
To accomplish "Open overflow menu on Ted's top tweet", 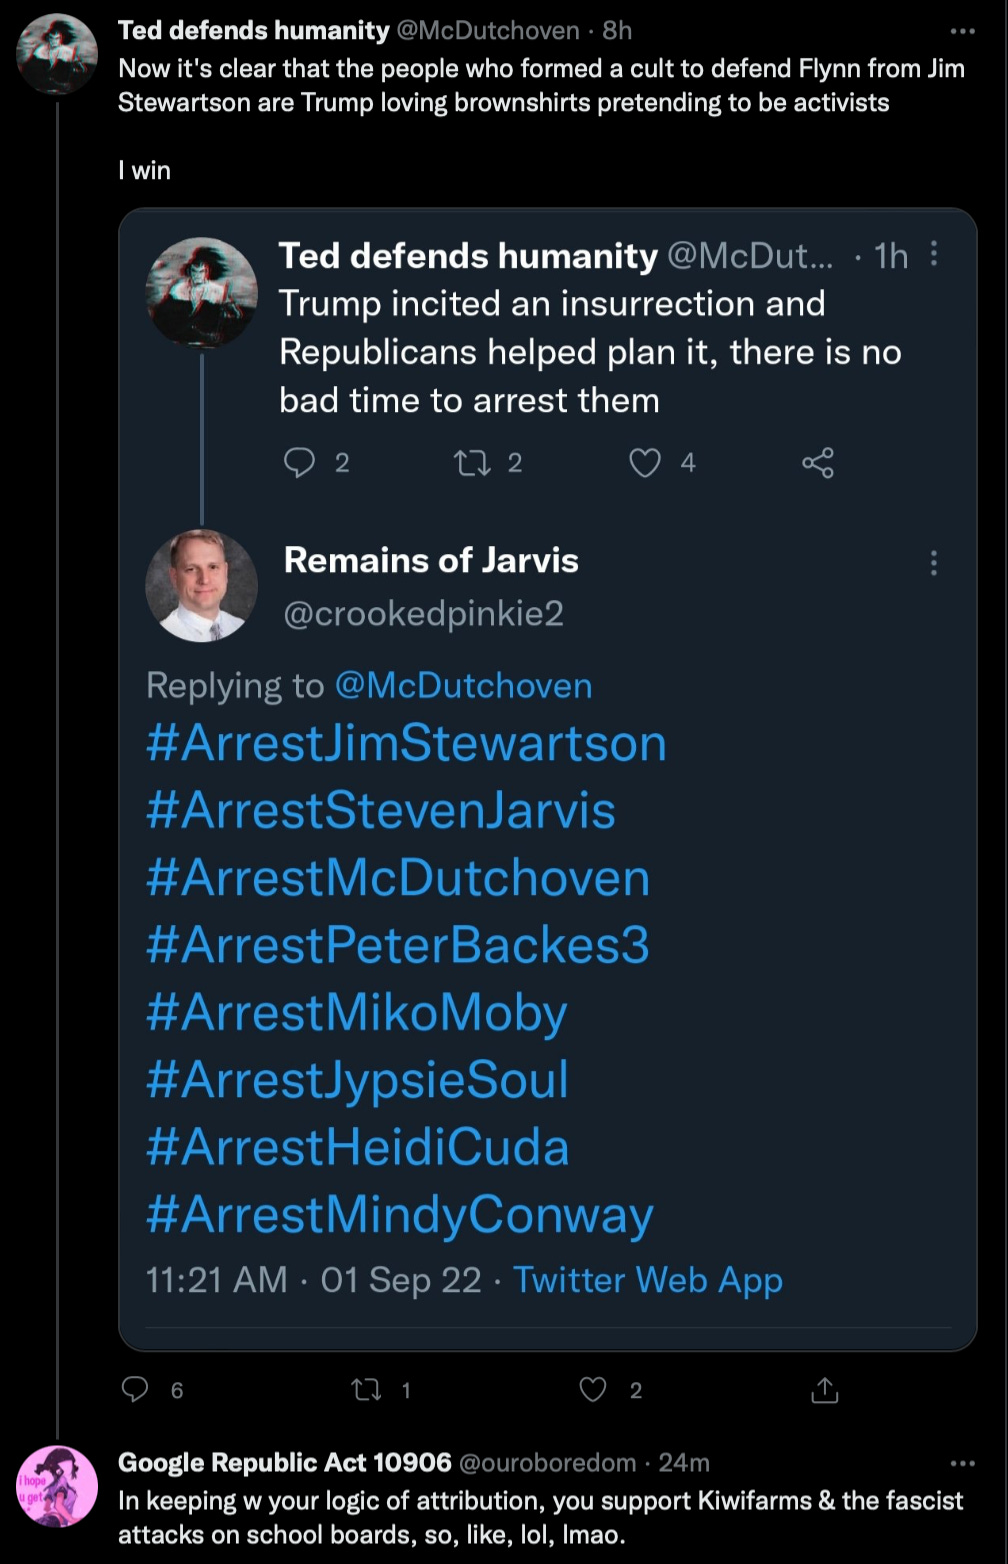I will [961, 30].
